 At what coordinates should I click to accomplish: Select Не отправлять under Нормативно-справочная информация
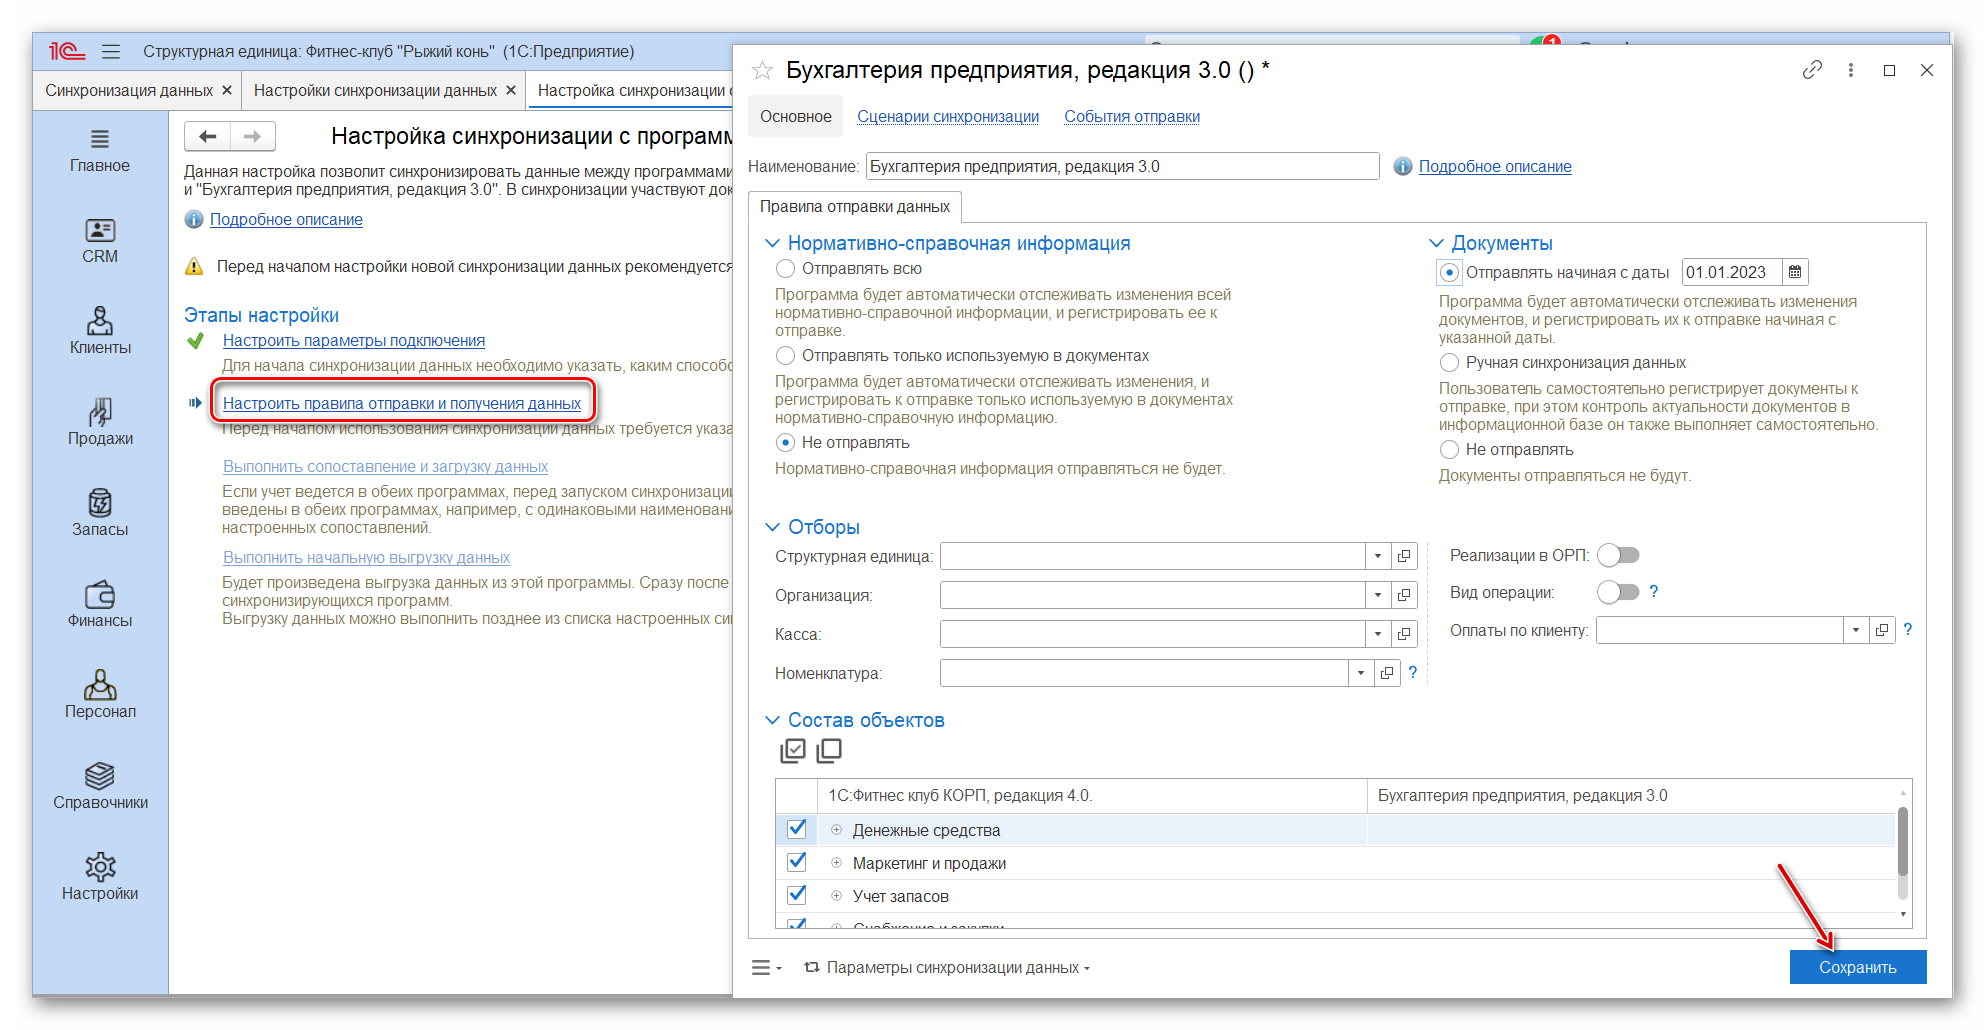(x=786, y=443)
